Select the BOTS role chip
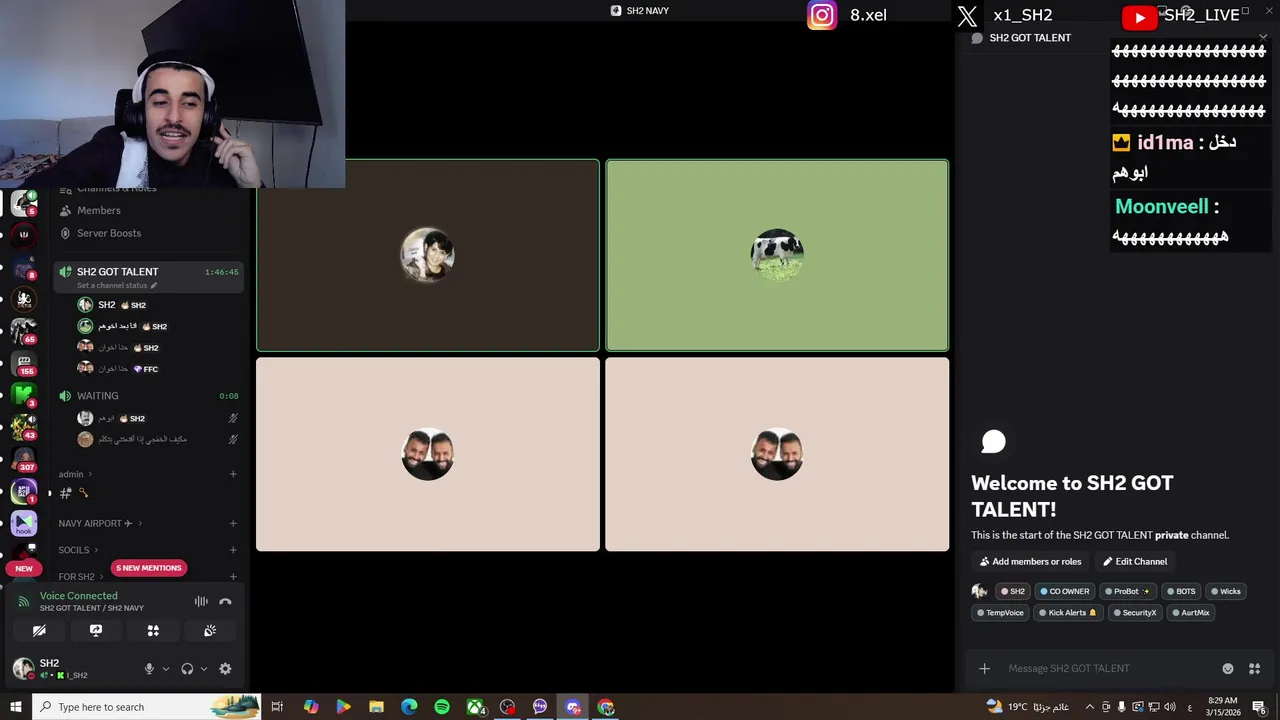The image size is (1280, 720). [x=1181, y=591]
